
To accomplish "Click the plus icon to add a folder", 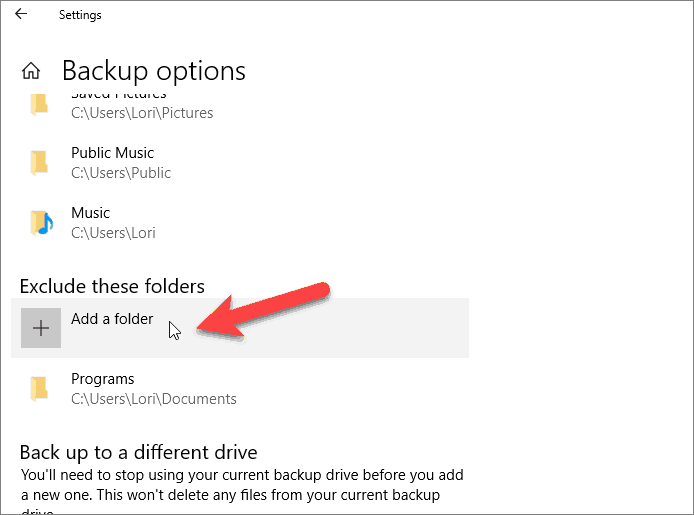I will pos(41,328).
